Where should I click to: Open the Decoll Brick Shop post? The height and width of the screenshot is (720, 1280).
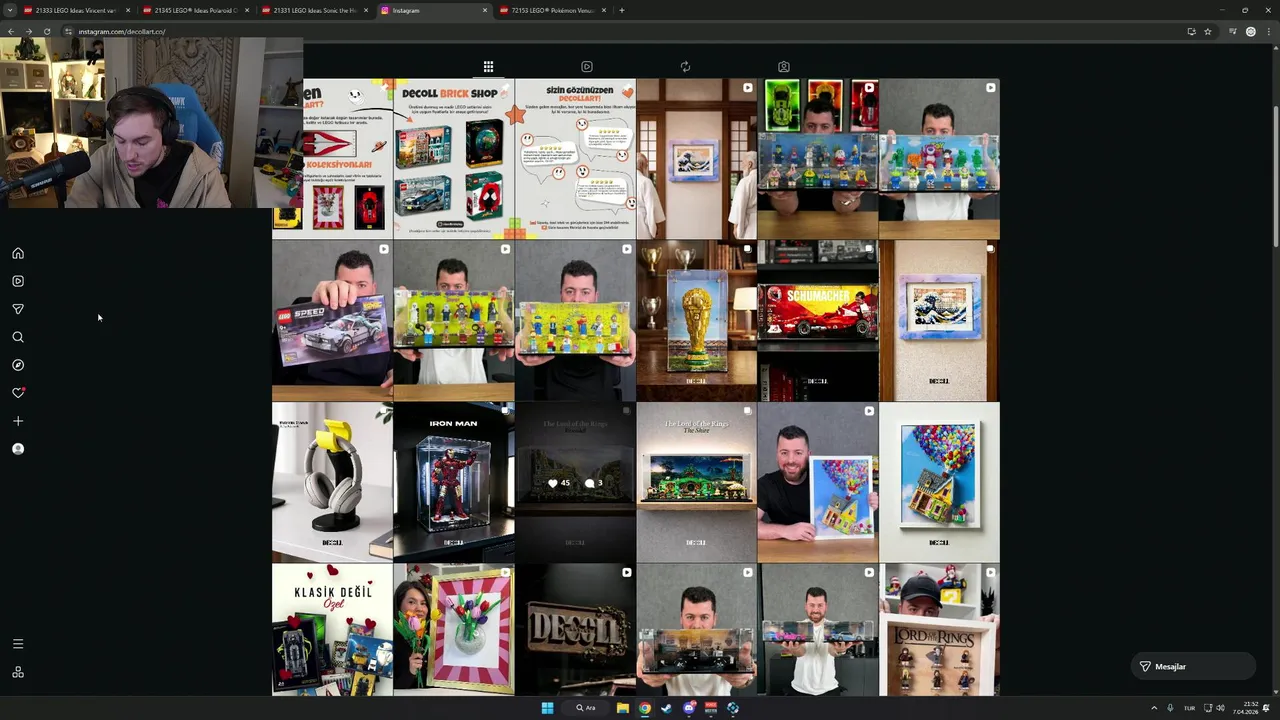454,158
